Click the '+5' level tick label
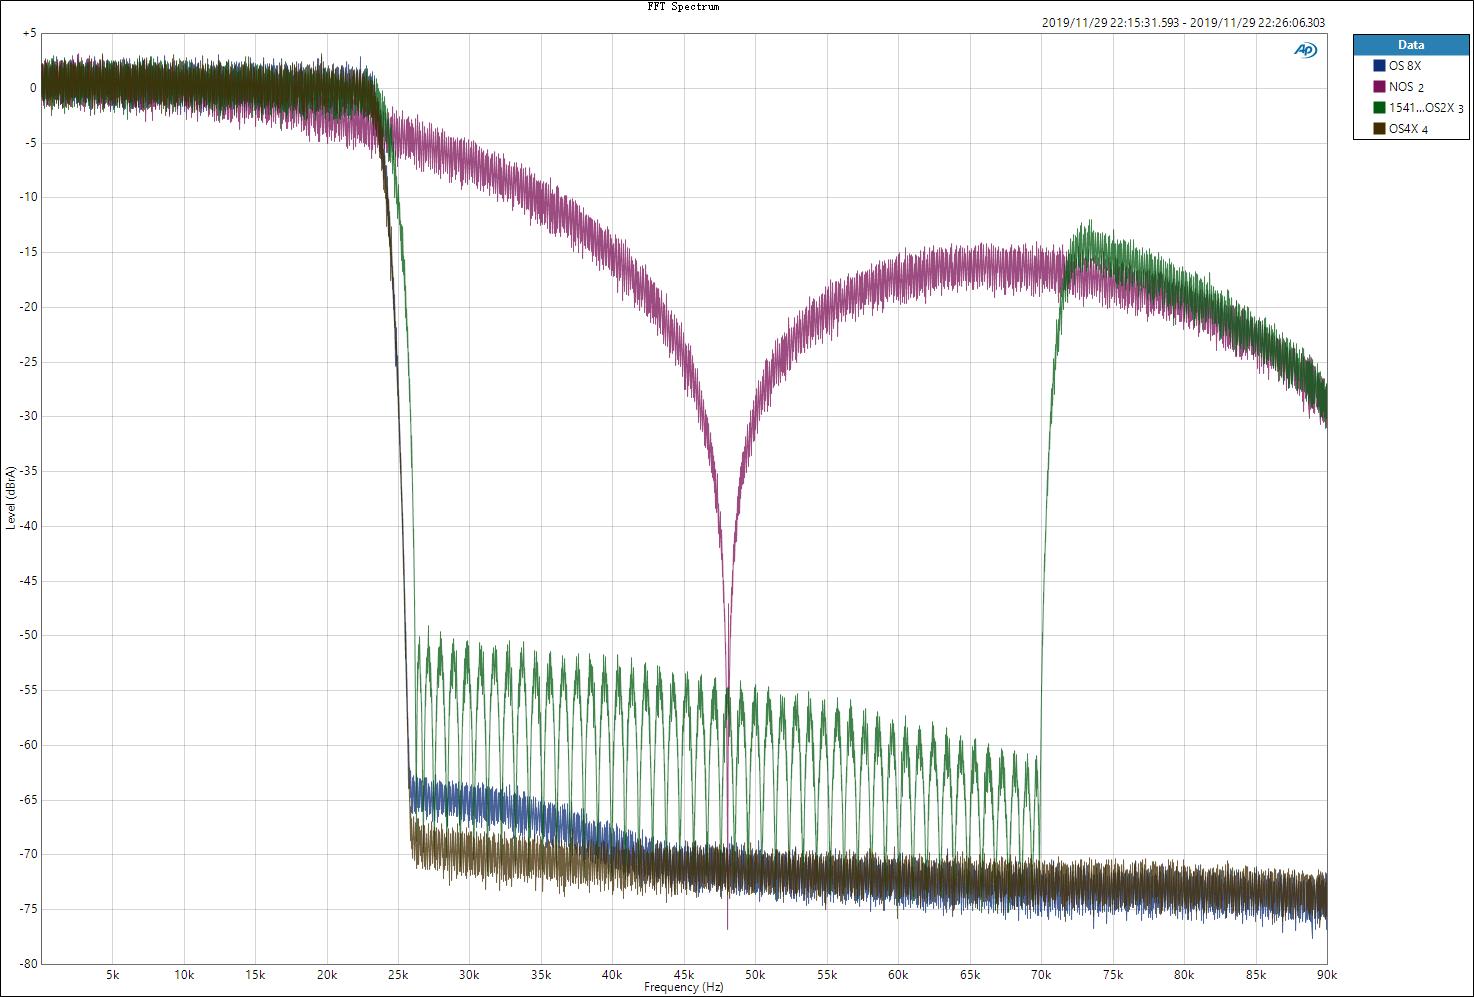This screenshot has height=997, width=1474. pyautogui.click(x=29, y=33)
